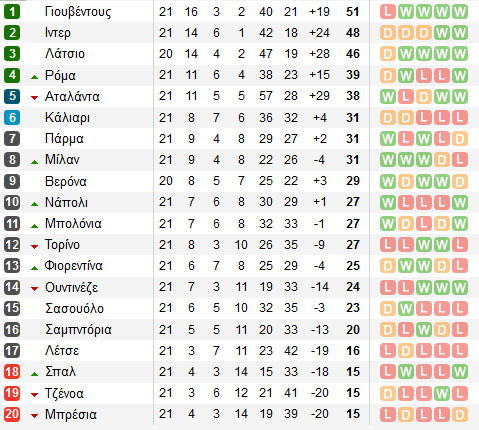
Task: Click the blue rank 5 position badge
Action: point(12,96)
